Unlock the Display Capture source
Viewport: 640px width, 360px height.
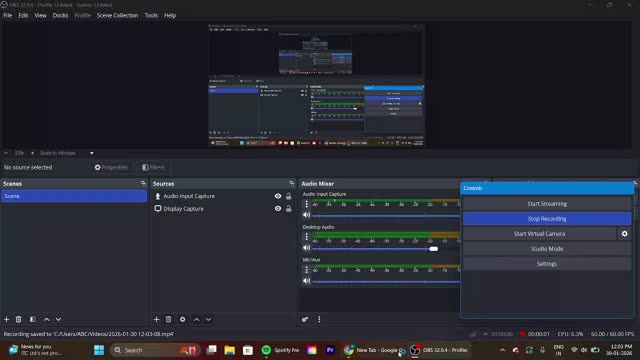click(x=289, y=209)
